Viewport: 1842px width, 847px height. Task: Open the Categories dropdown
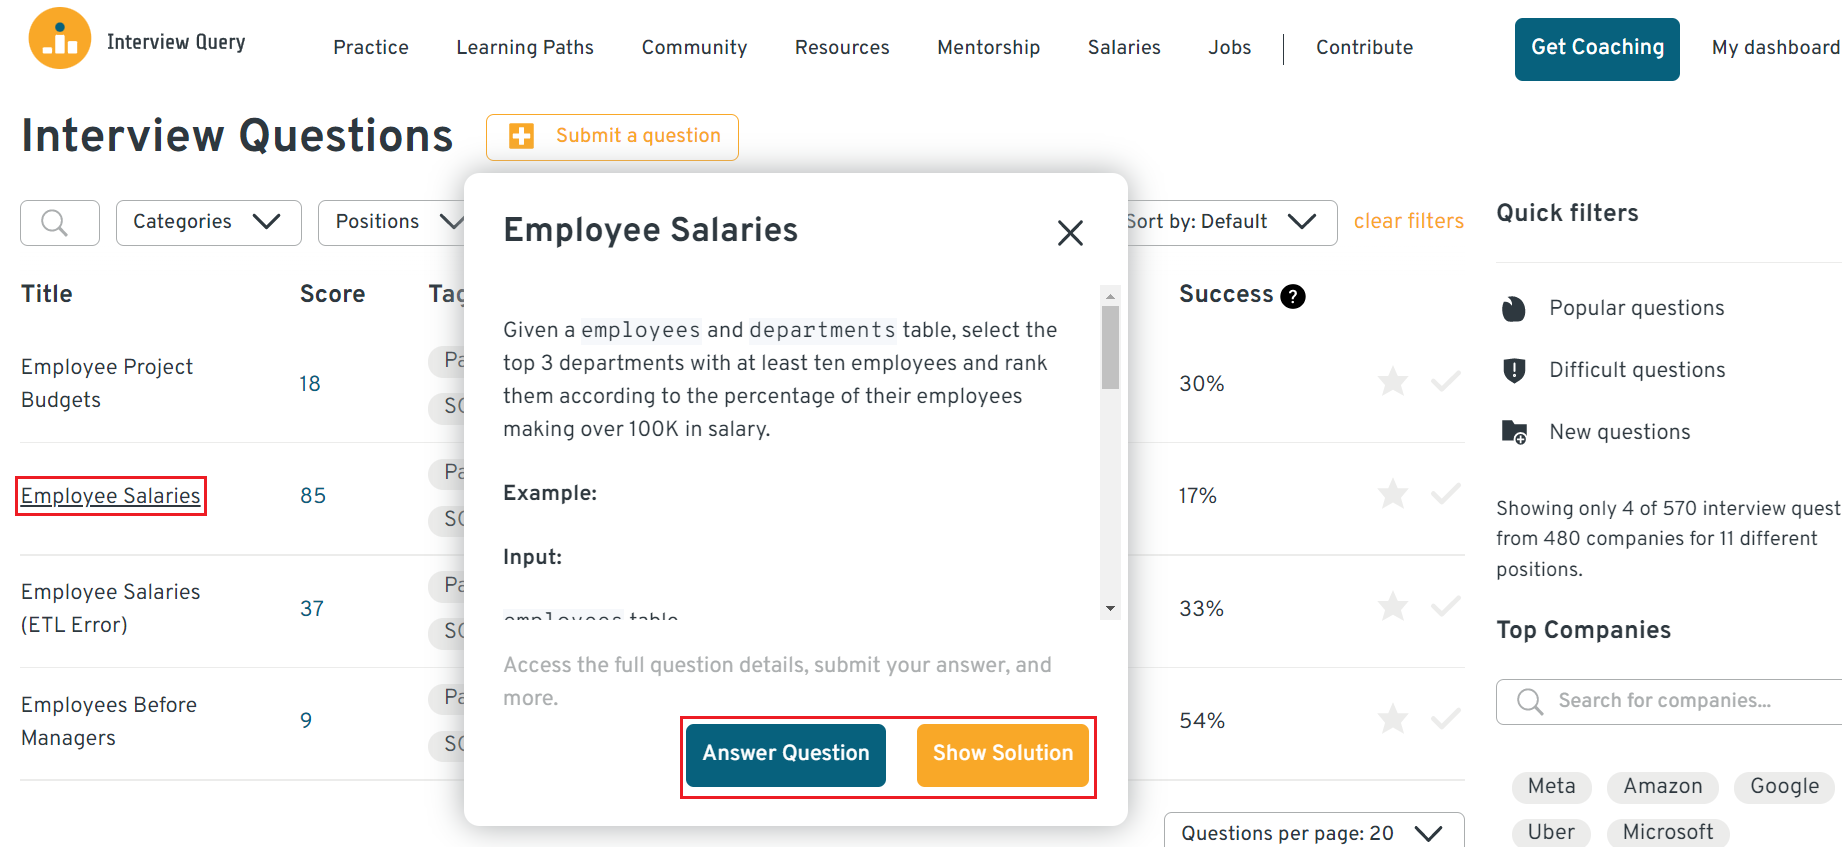pos(208,222)
